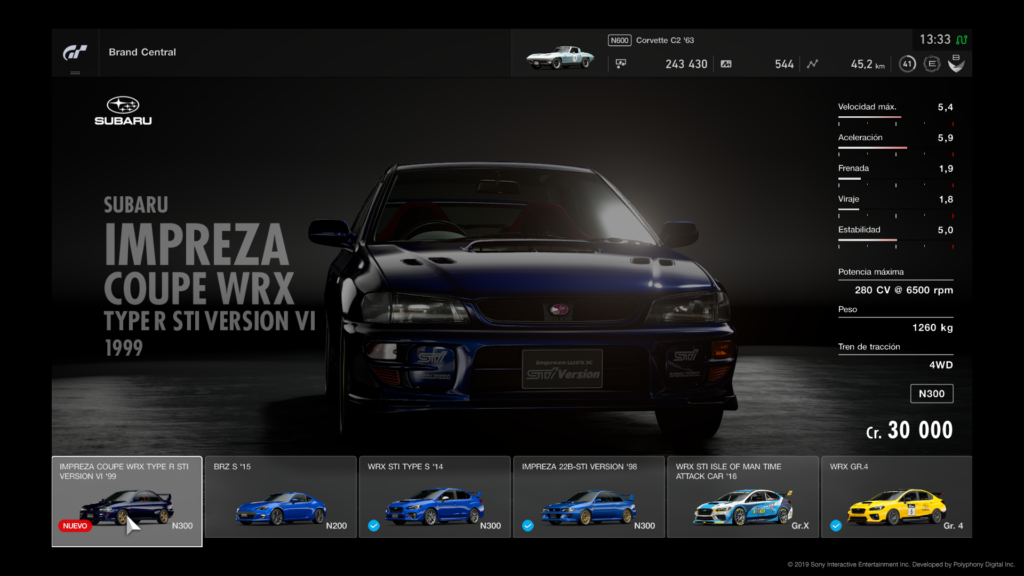The image size is (1024, 576).
Task: Click the N200 class label on BRZ S card
Action: (336, 526)
